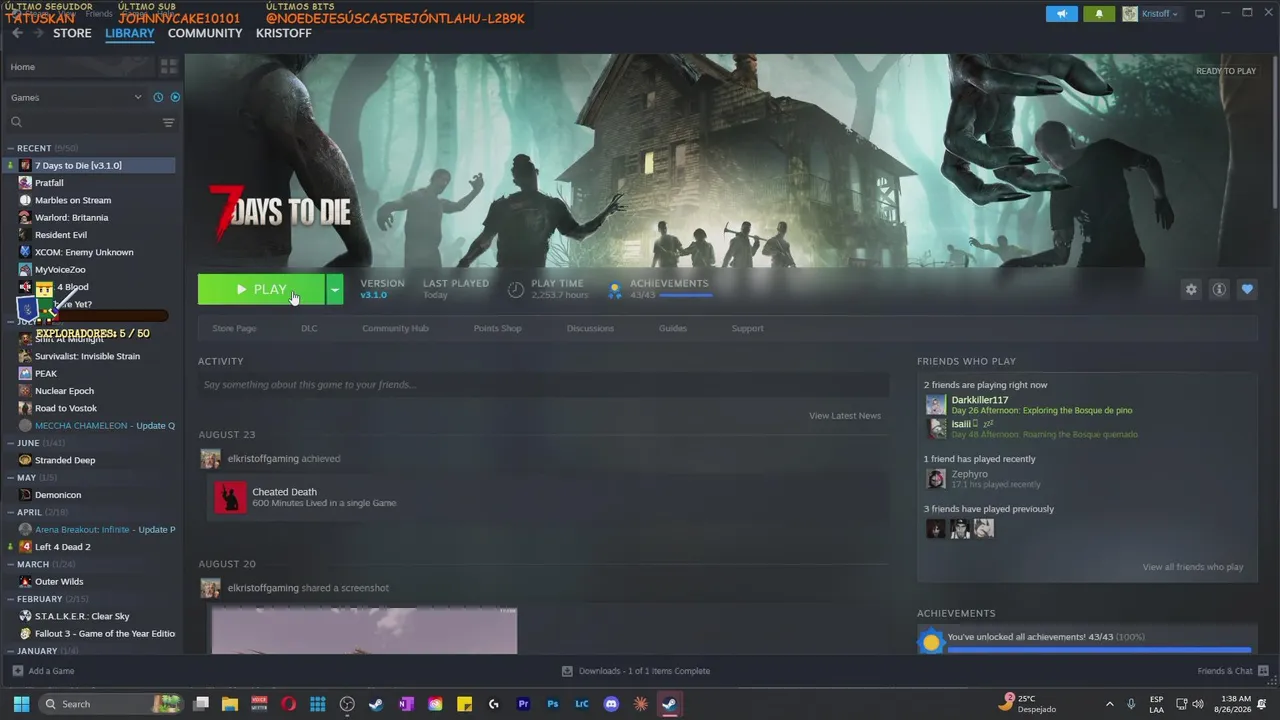Open Discord from the taskbar

click(611, 704)
